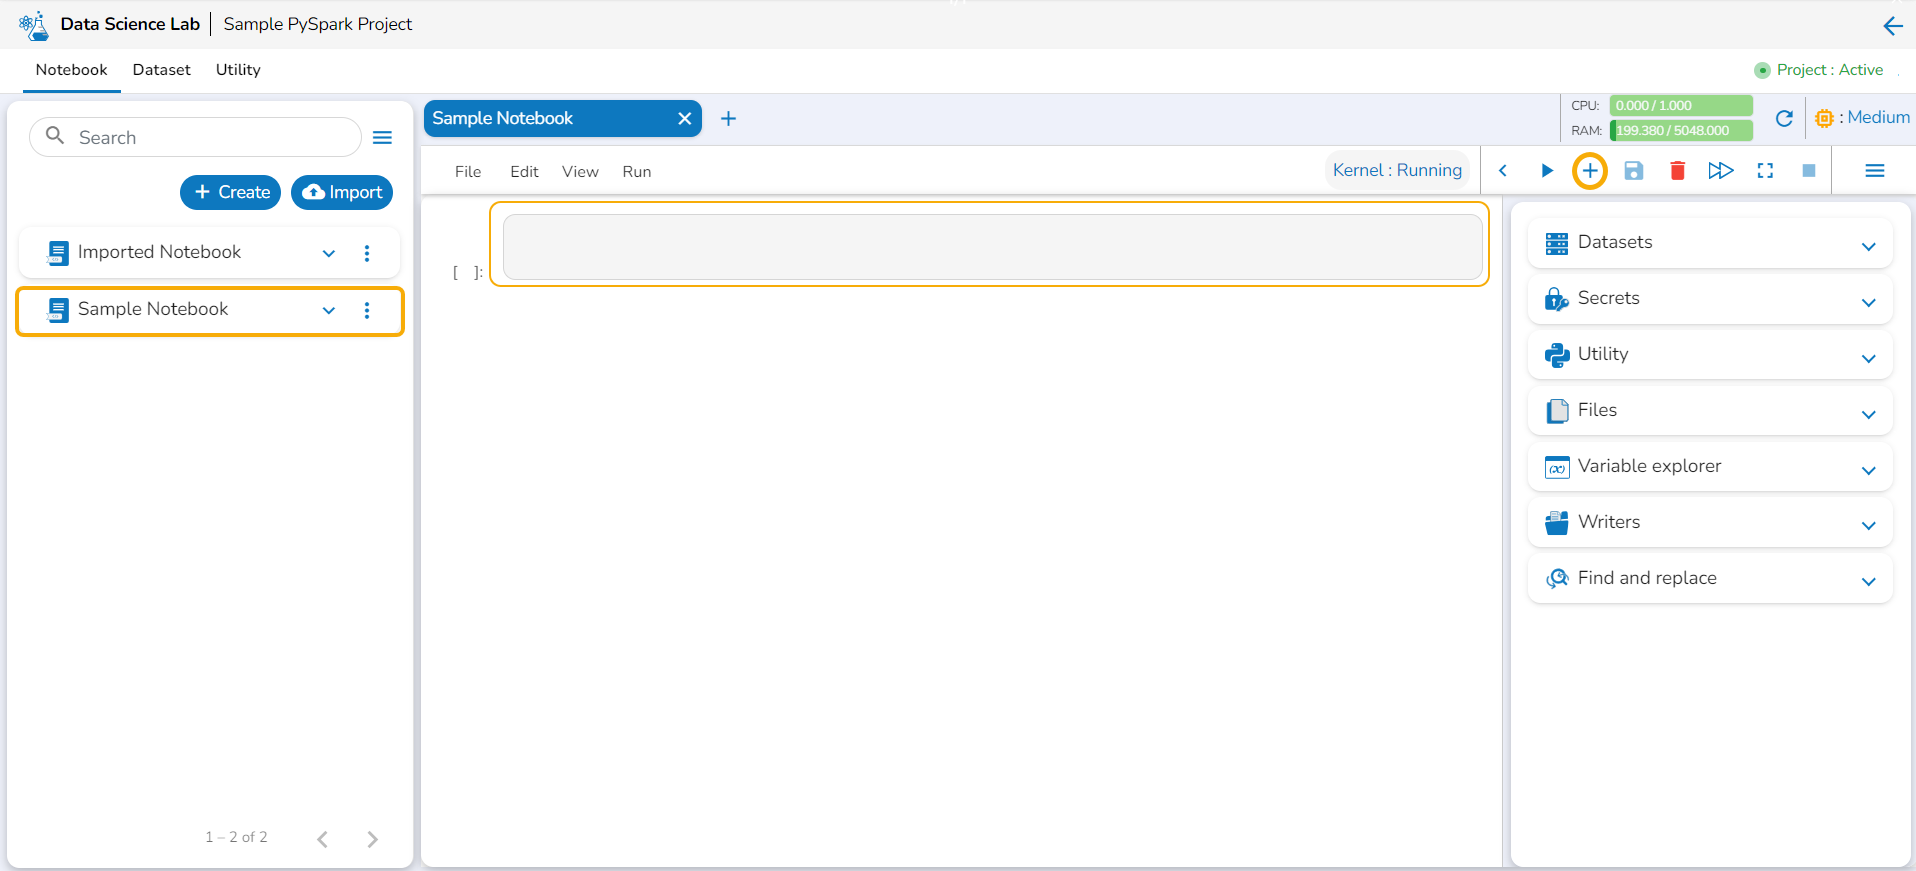Open the File menu

click(x=468, y=172)
